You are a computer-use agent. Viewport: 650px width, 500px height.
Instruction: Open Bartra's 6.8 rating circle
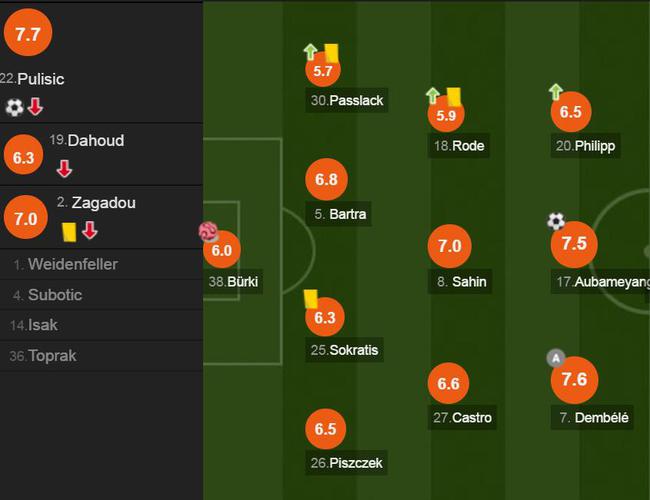pyautogui.click(x=326, y=180)
